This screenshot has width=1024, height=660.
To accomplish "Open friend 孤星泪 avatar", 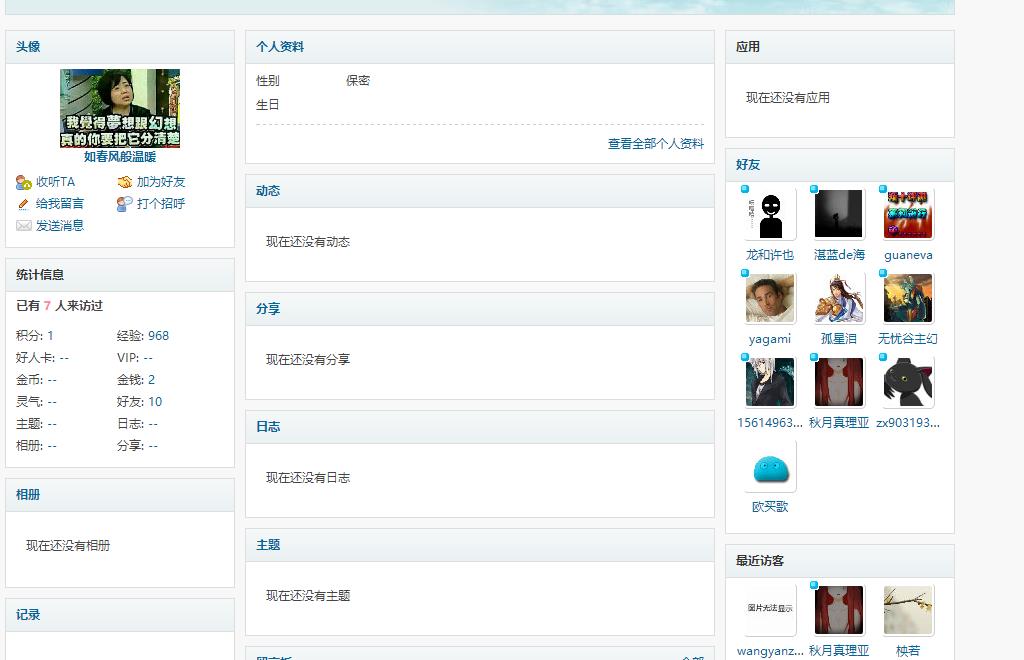I will 839,298.
